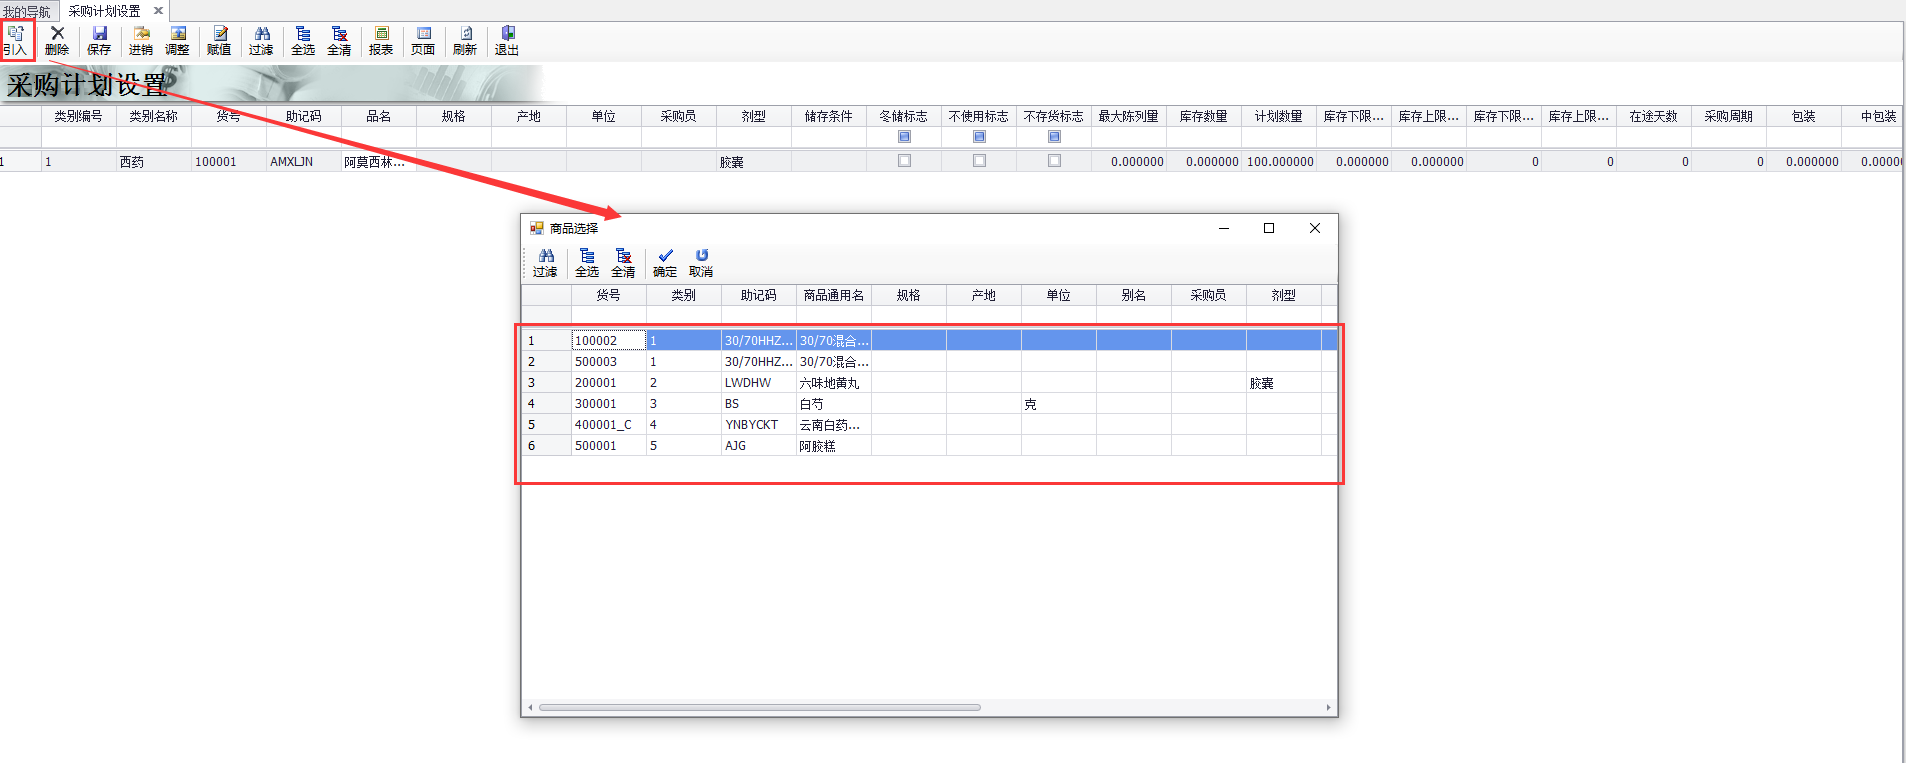The height and width of the screenshot is (763, 1906).
Task: Click 全清 clear all in main toolbar
Action: click(339, 41)
